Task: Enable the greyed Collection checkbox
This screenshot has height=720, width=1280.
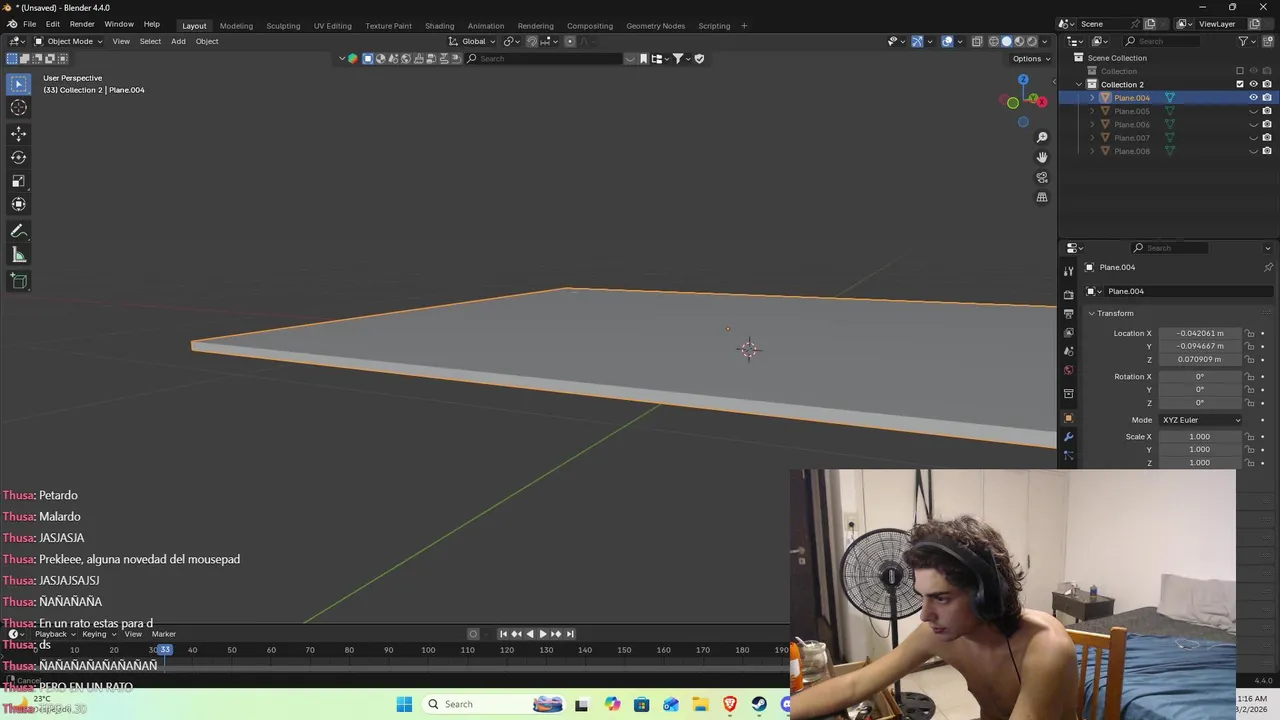Action: pos(1240,71)
